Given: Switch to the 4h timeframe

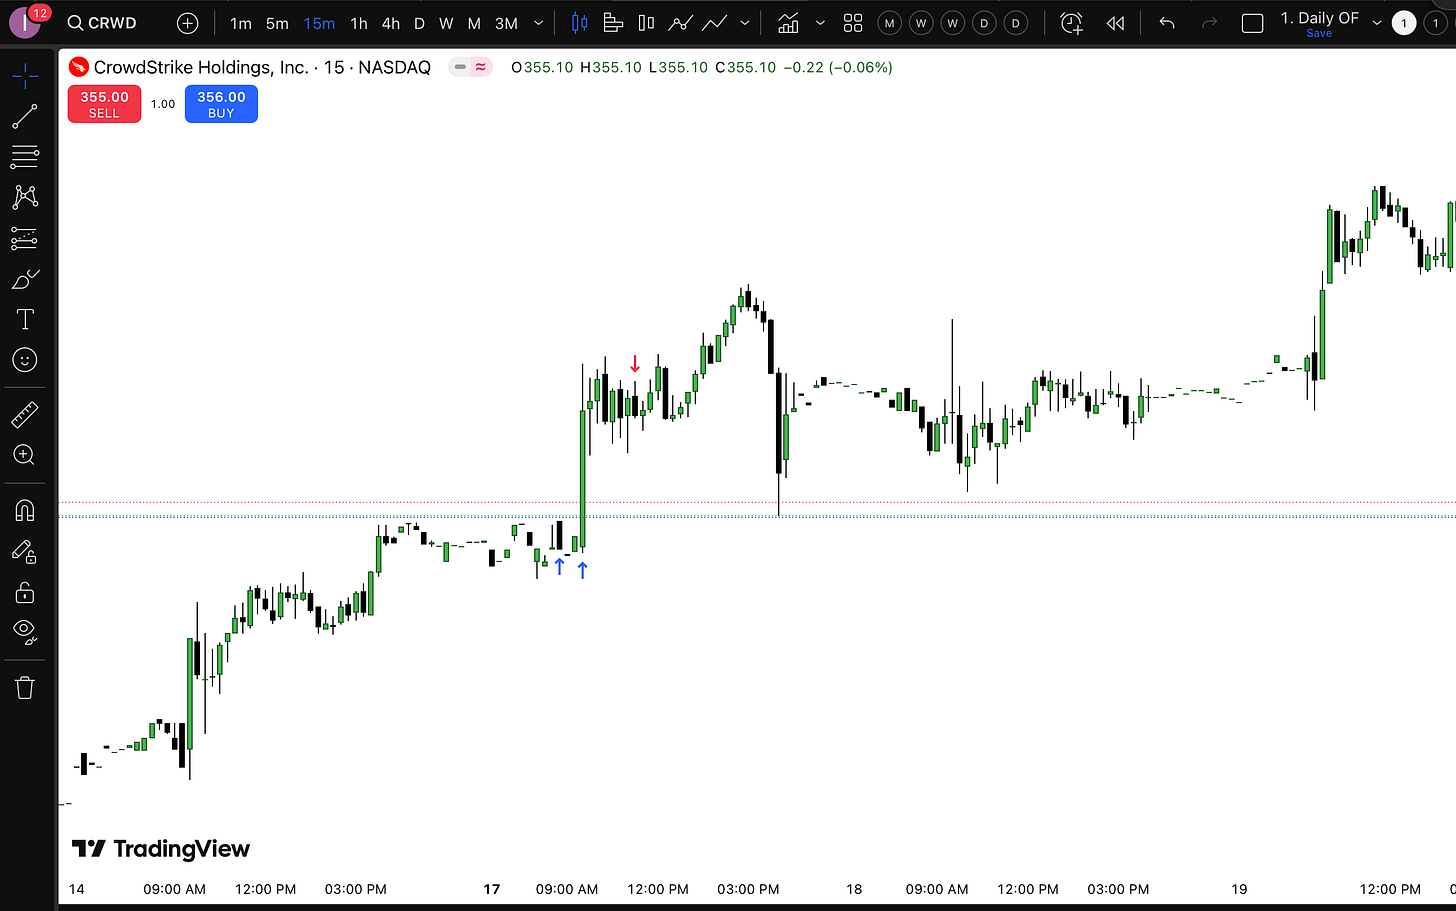Looking at the screenshot, I should (x=391, y=23).
